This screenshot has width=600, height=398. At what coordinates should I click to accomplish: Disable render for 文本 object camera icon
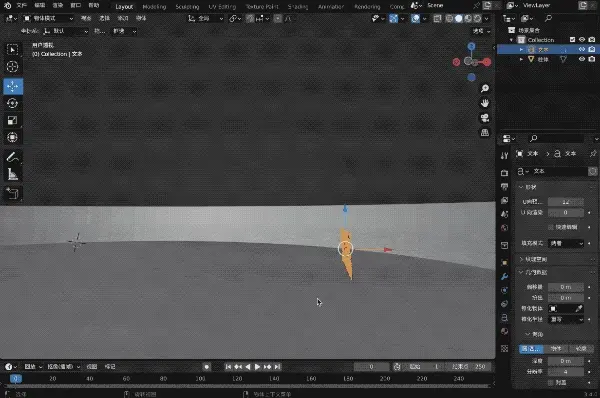click(x=592, y=49)
